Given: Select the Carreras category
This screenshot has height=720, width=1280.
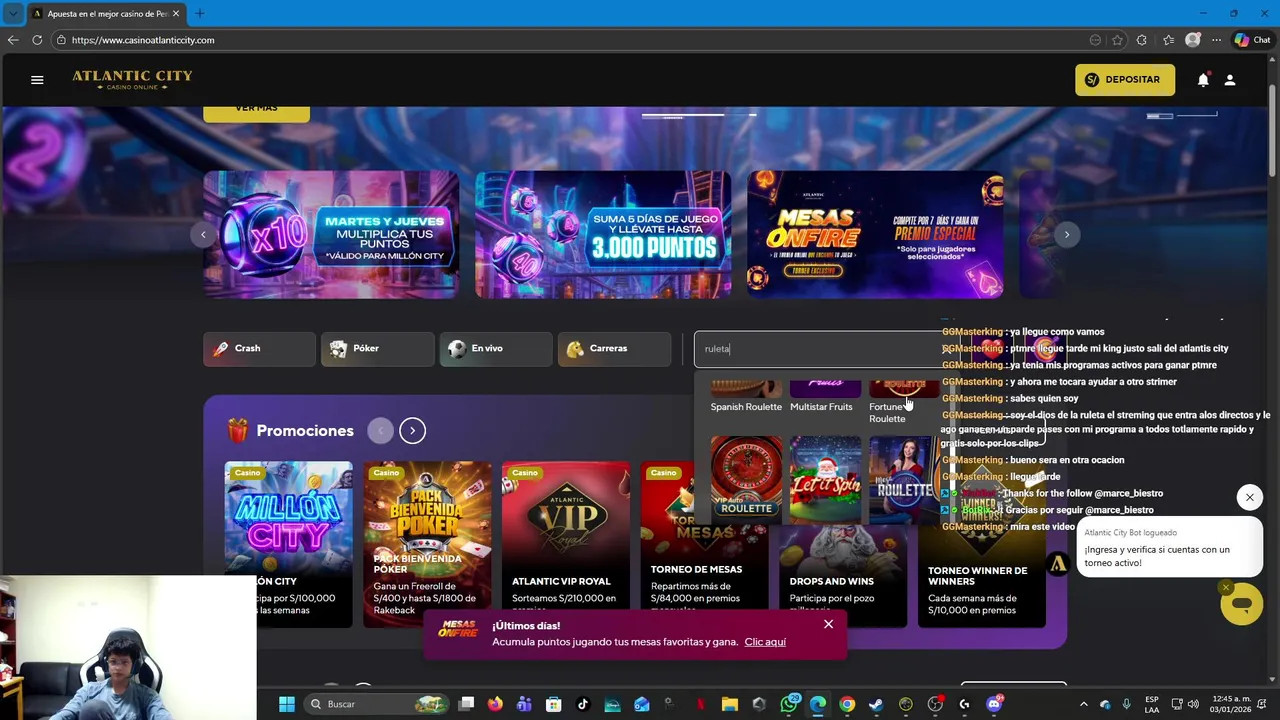Looking at the screenshot, I should point(614,349).
